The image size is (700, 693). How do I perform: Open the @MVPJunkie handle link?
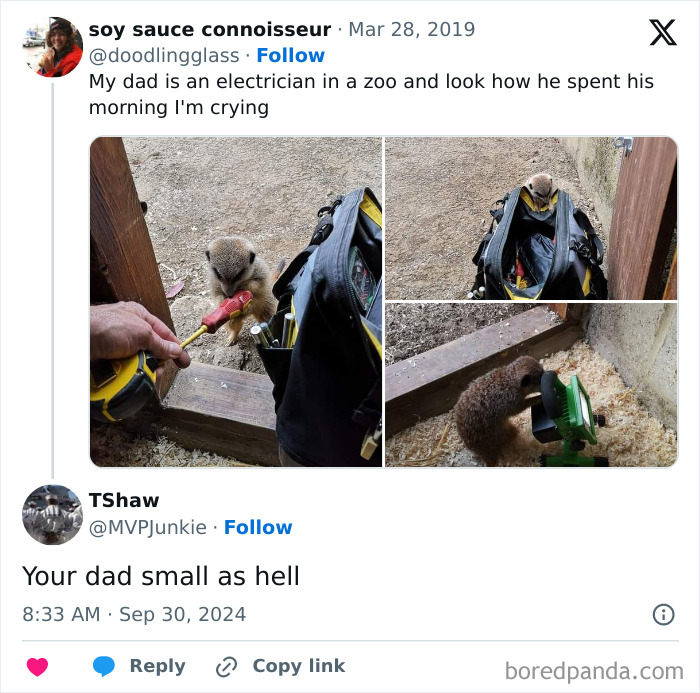[148, 528]
